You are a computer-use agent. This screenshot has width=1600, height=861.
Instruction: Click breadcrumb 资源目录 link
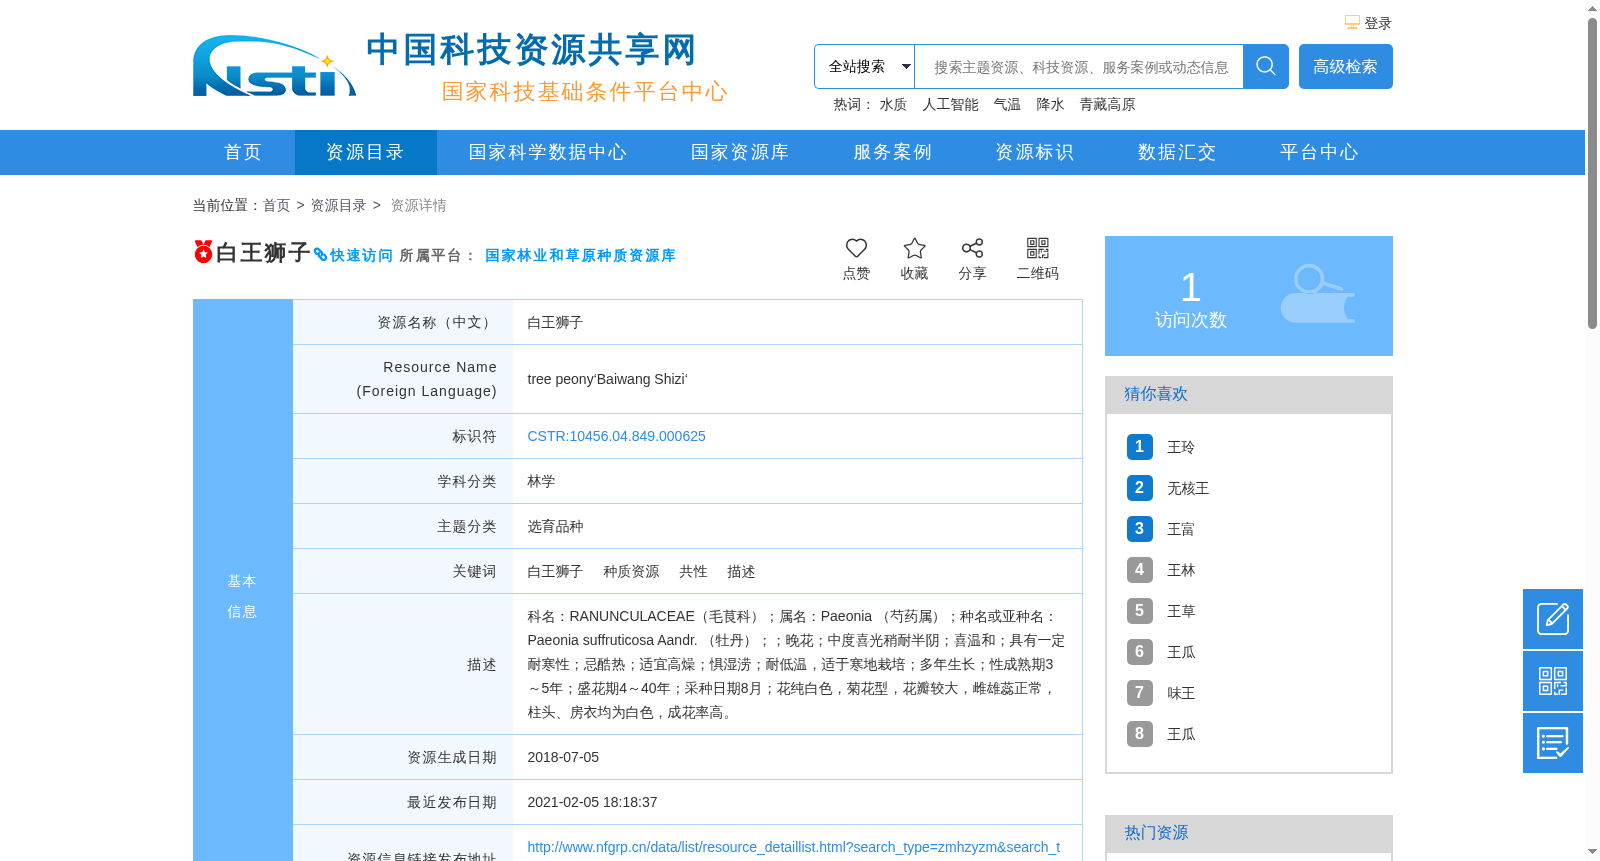(x=338, y=205)
